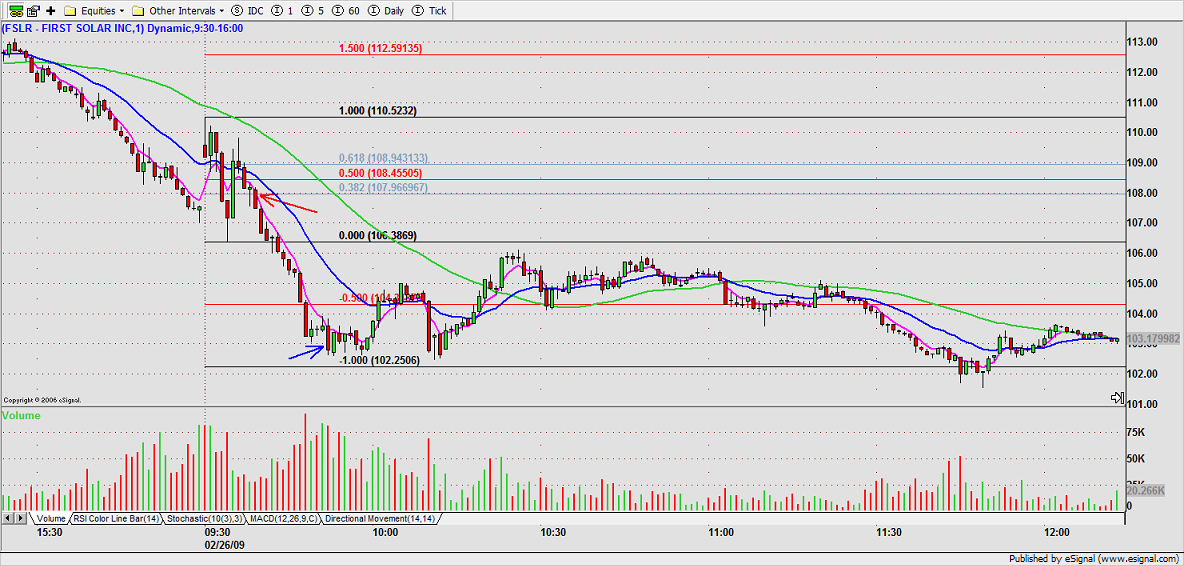Viewport: 1184px width, 566px height.
Task: Click the 75K volume axis label
Action: click(1134, 433)
